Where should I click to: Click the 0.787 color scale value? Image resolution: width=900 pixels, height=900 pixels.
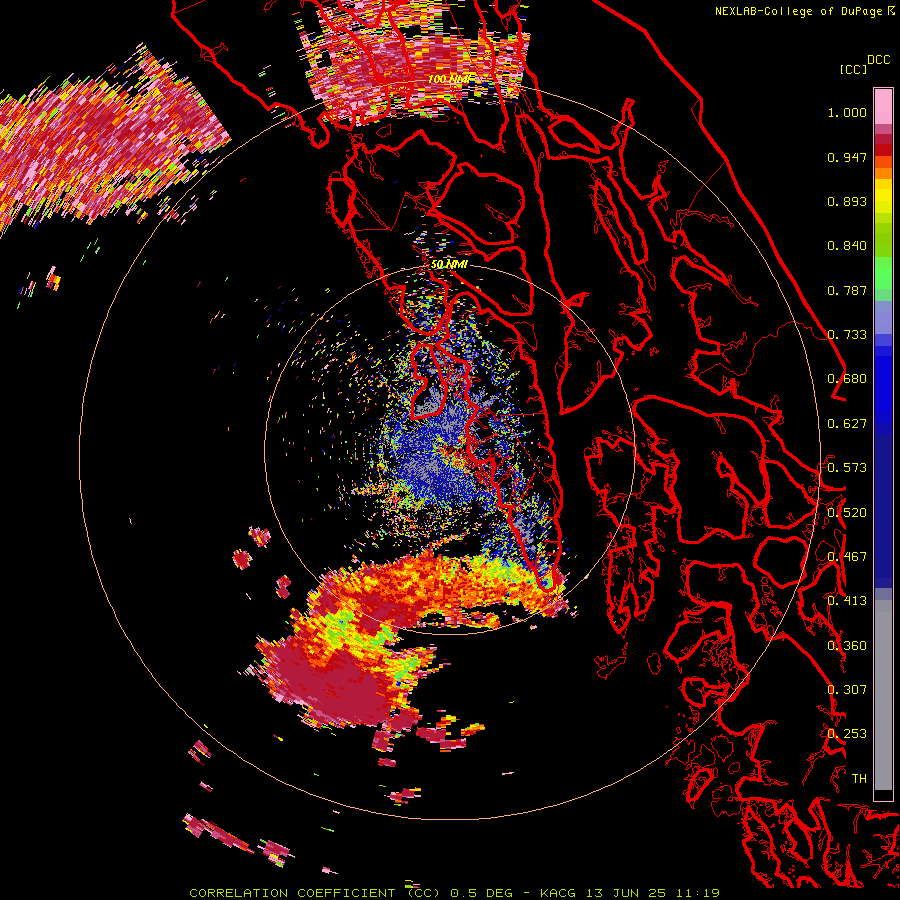click(847, 290)
